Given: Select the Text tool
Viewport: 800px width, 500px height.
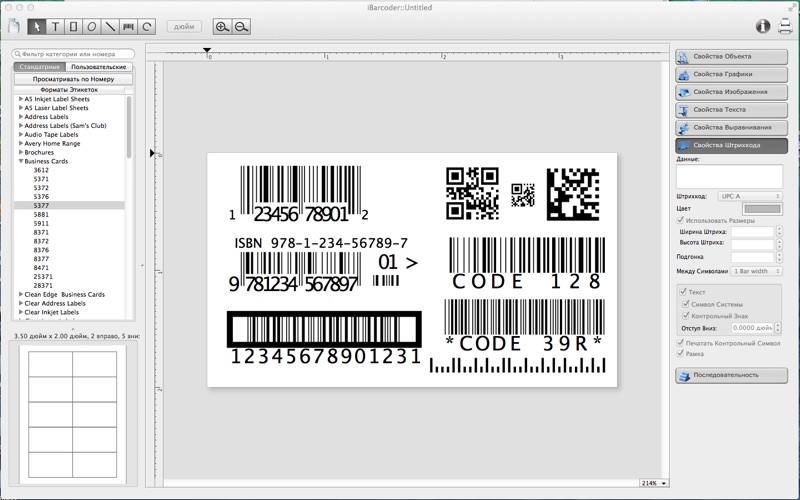Looking at the screenshot, I should [55, 27].
